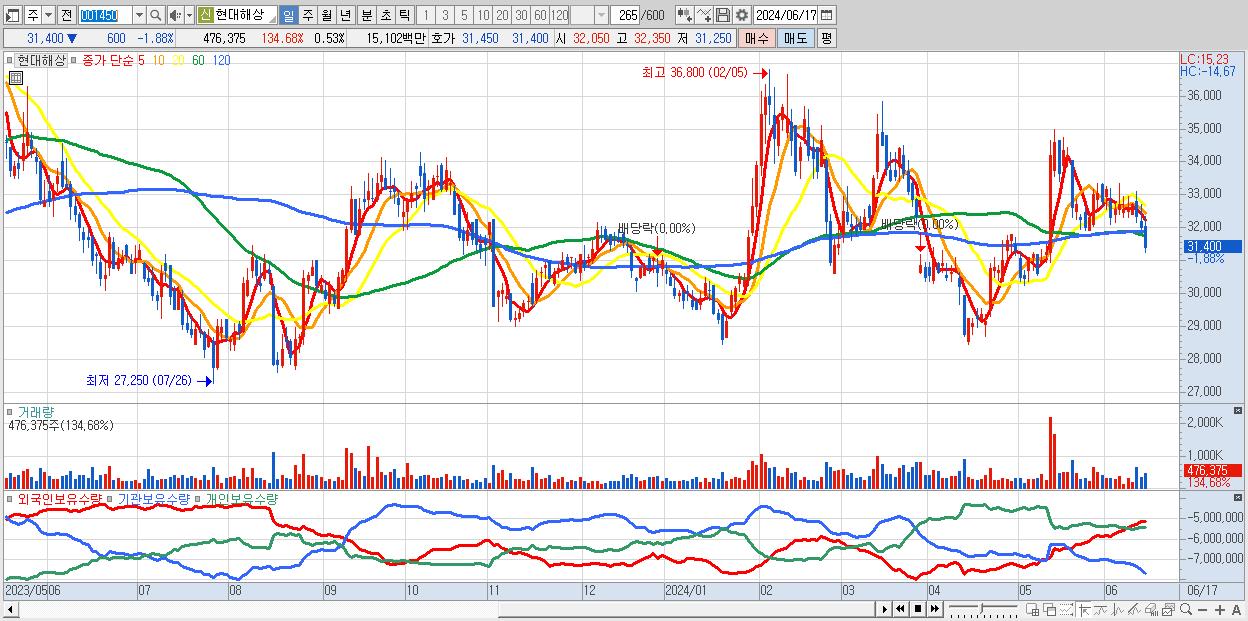Click the 31,400 current price label on the price axis

click(1210, 246)
